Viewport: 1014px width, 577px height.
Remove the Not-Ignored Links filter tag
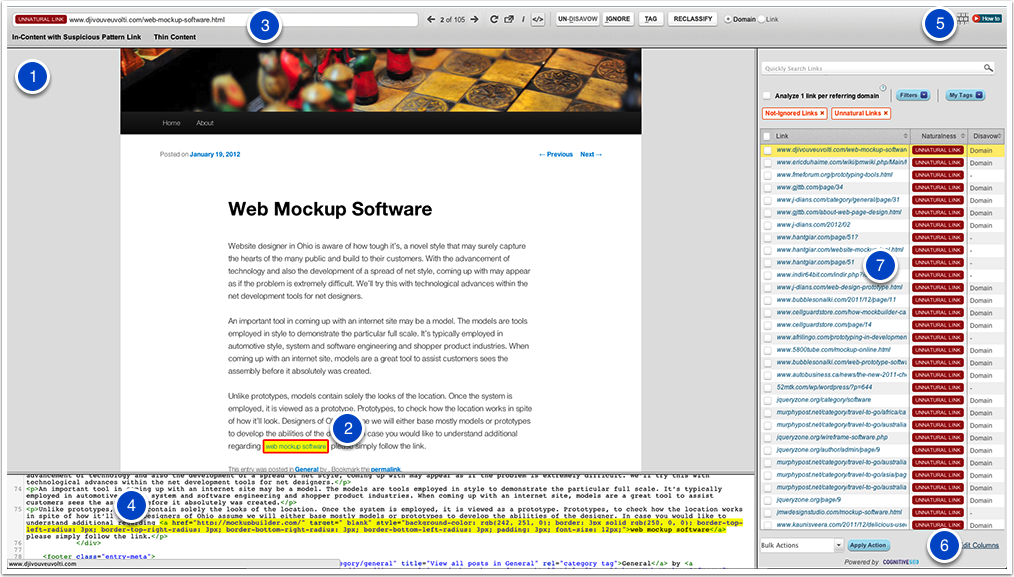pyautogui.click(x=822, y=113)
